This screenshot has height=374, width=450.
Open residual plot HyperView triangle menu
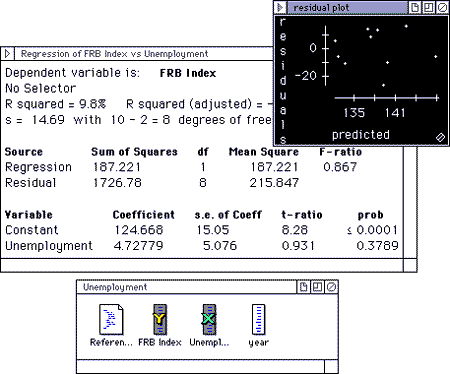tap(280, 7)
